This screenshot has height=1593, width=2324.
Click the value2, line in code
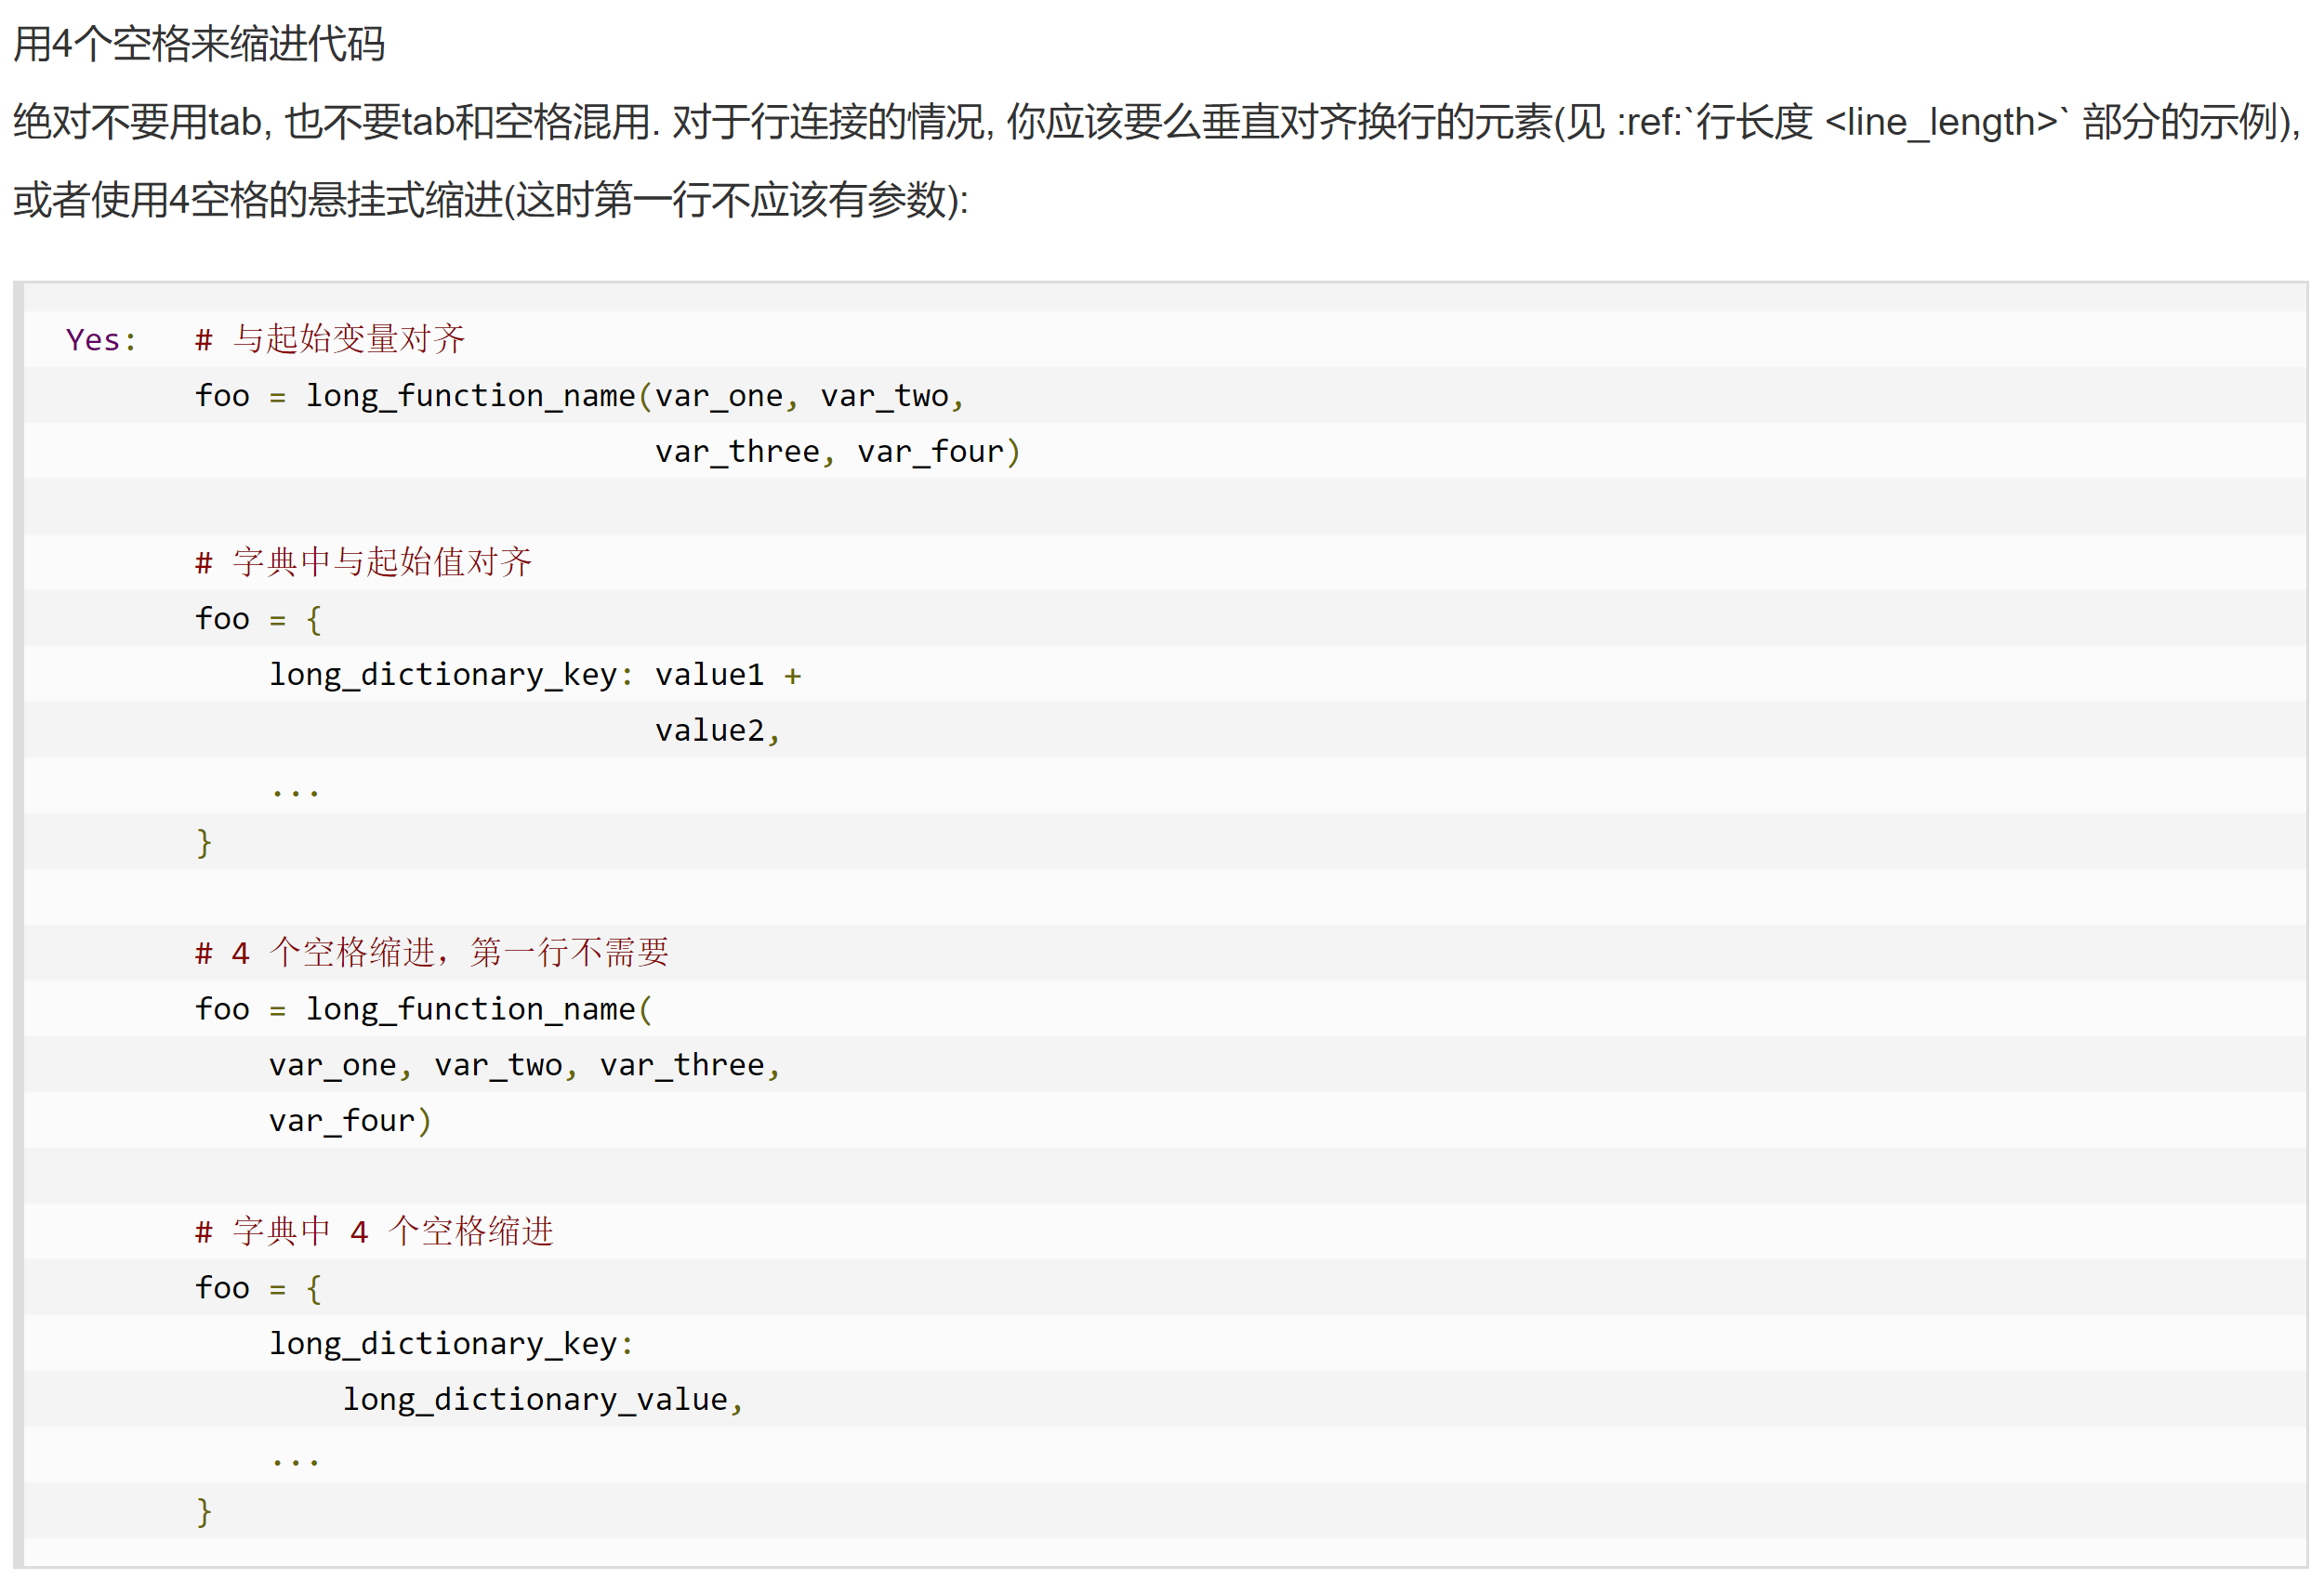pos(717,731)
